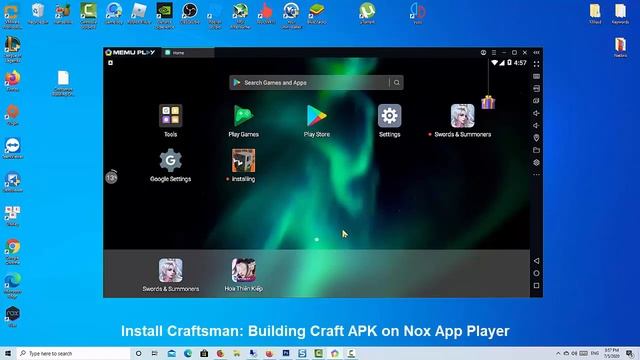Decrease volume in the MEmu sidebar
Image resolution: width=640 pixels, height=360 pixels.
point(536,125)
